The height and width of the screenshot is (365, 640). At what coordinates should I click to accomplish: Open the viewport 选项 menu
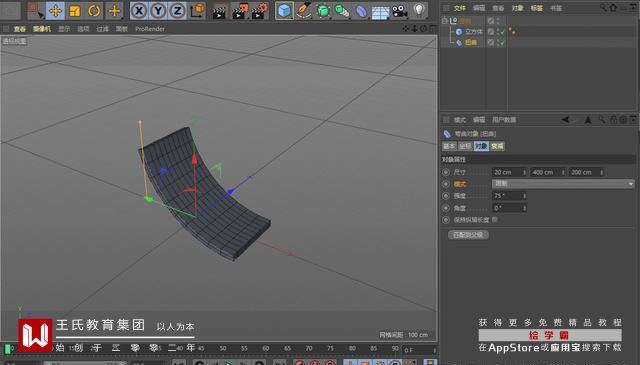tap(83, 29)
